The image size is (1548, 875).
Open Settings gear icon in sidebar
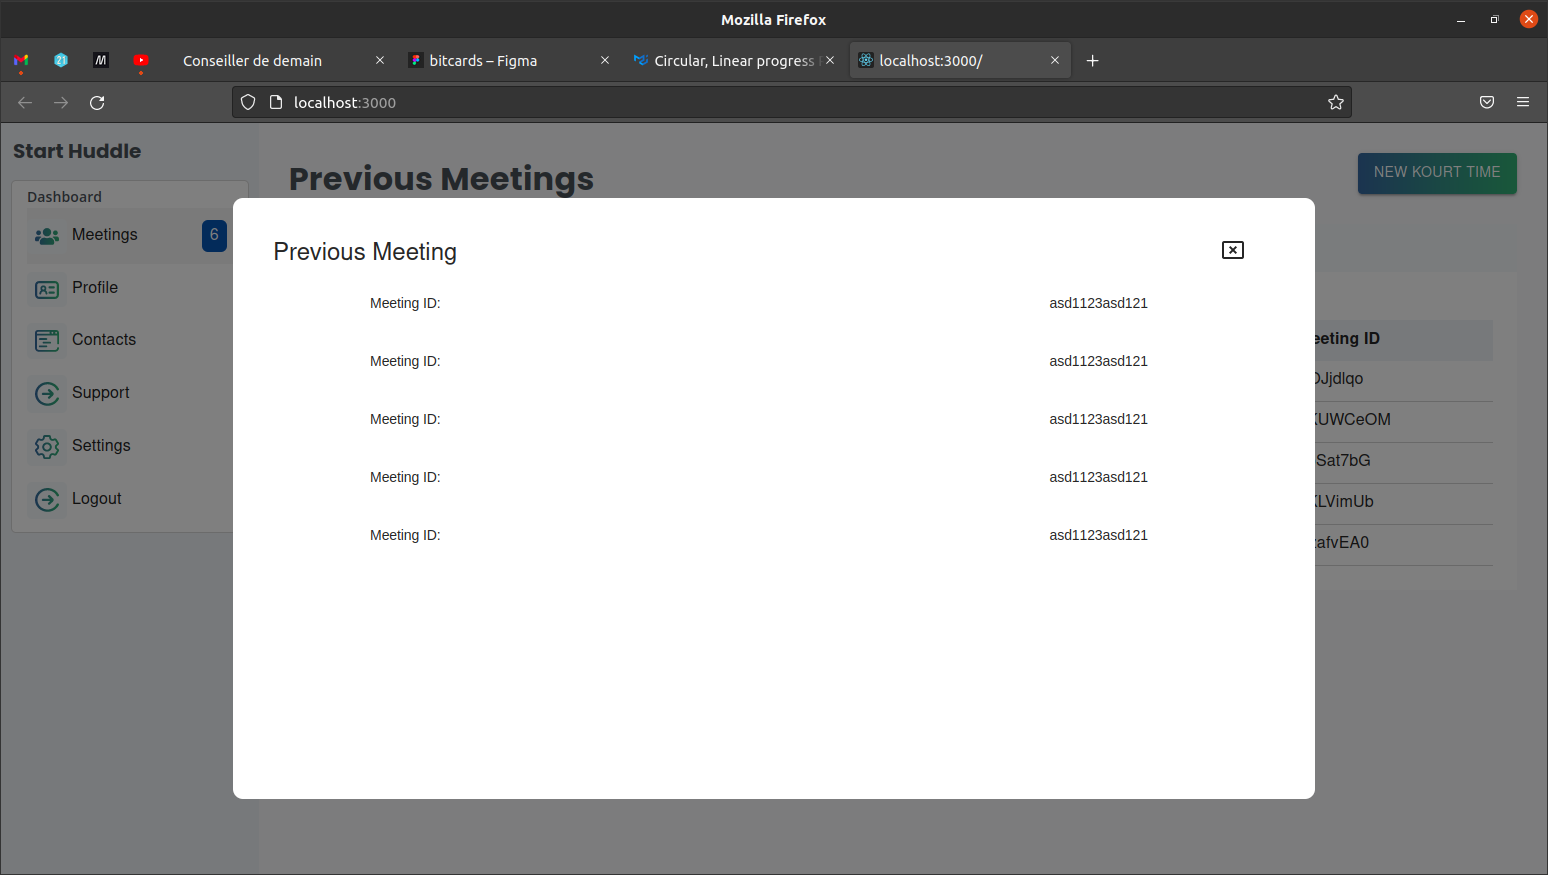[47, 446]
